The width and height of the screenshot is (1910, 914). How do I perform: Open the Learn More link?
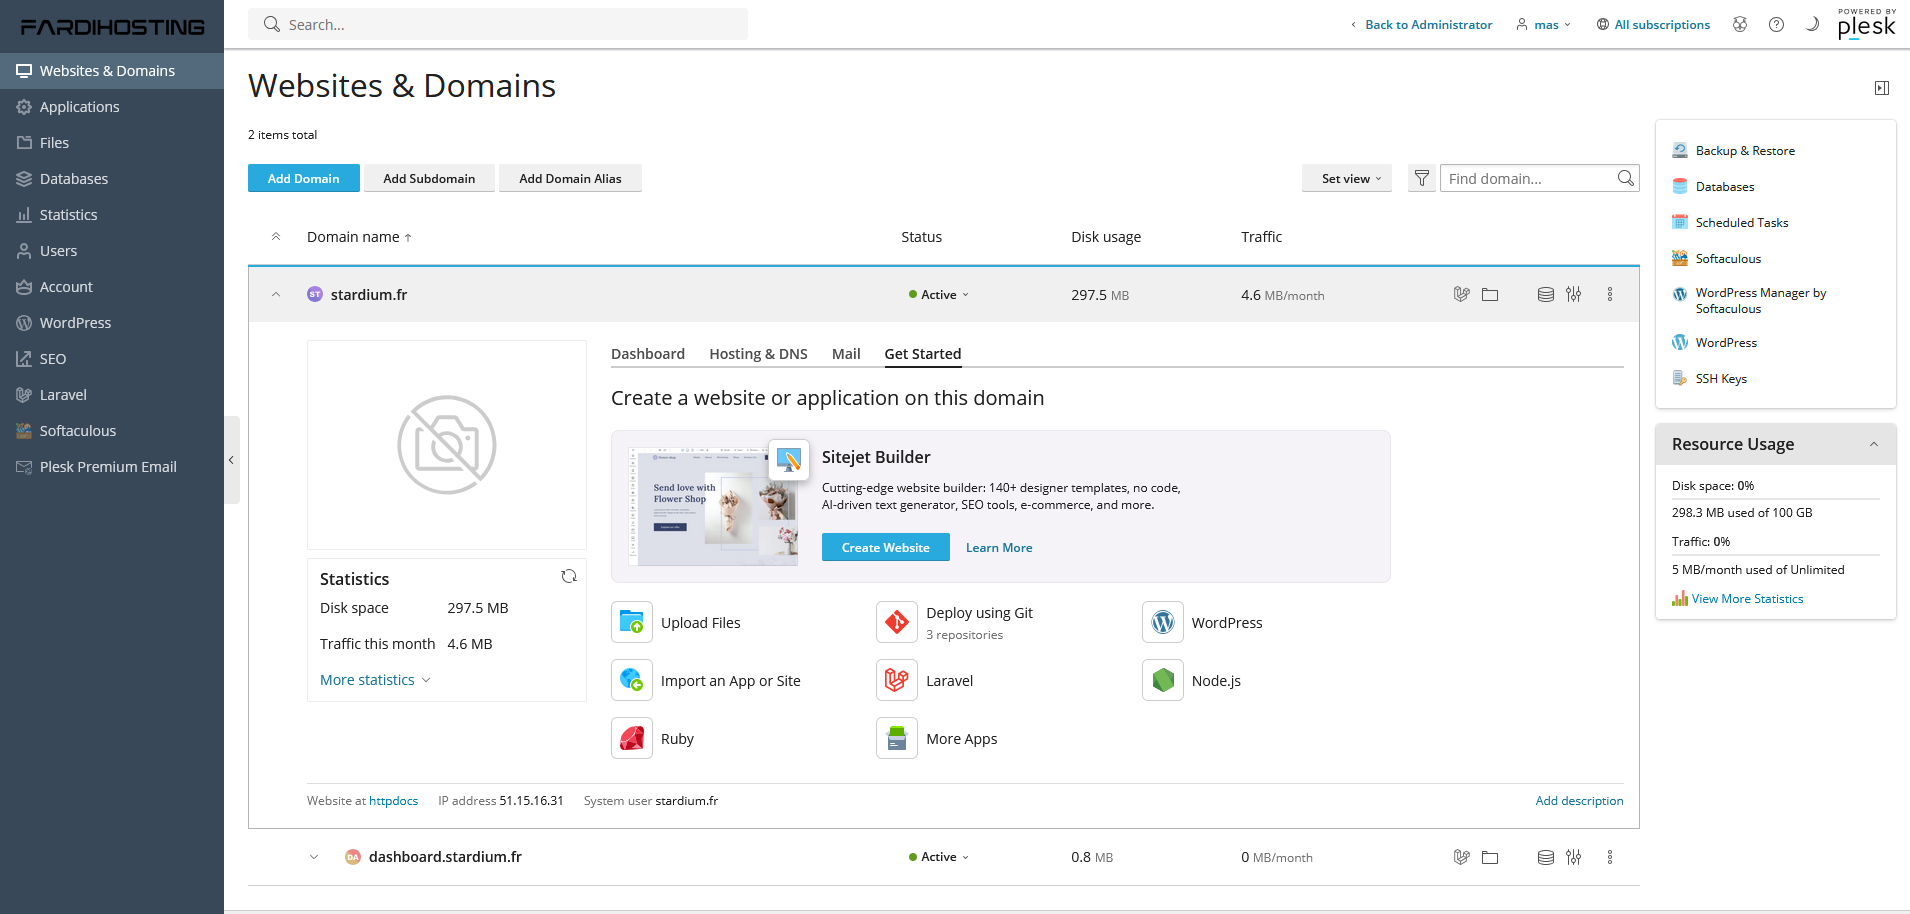pos(999,547)
